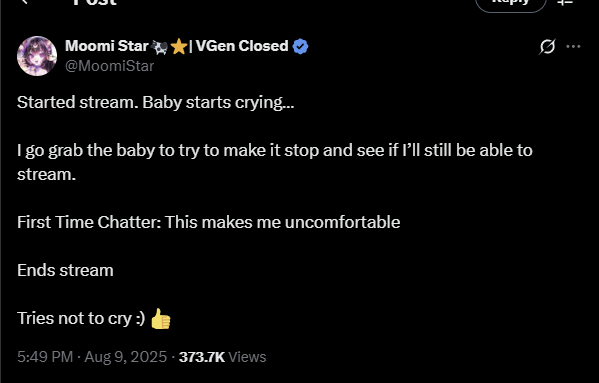Open the three-dot more options menu
The image size is (599, 383).
click(573, 47)
